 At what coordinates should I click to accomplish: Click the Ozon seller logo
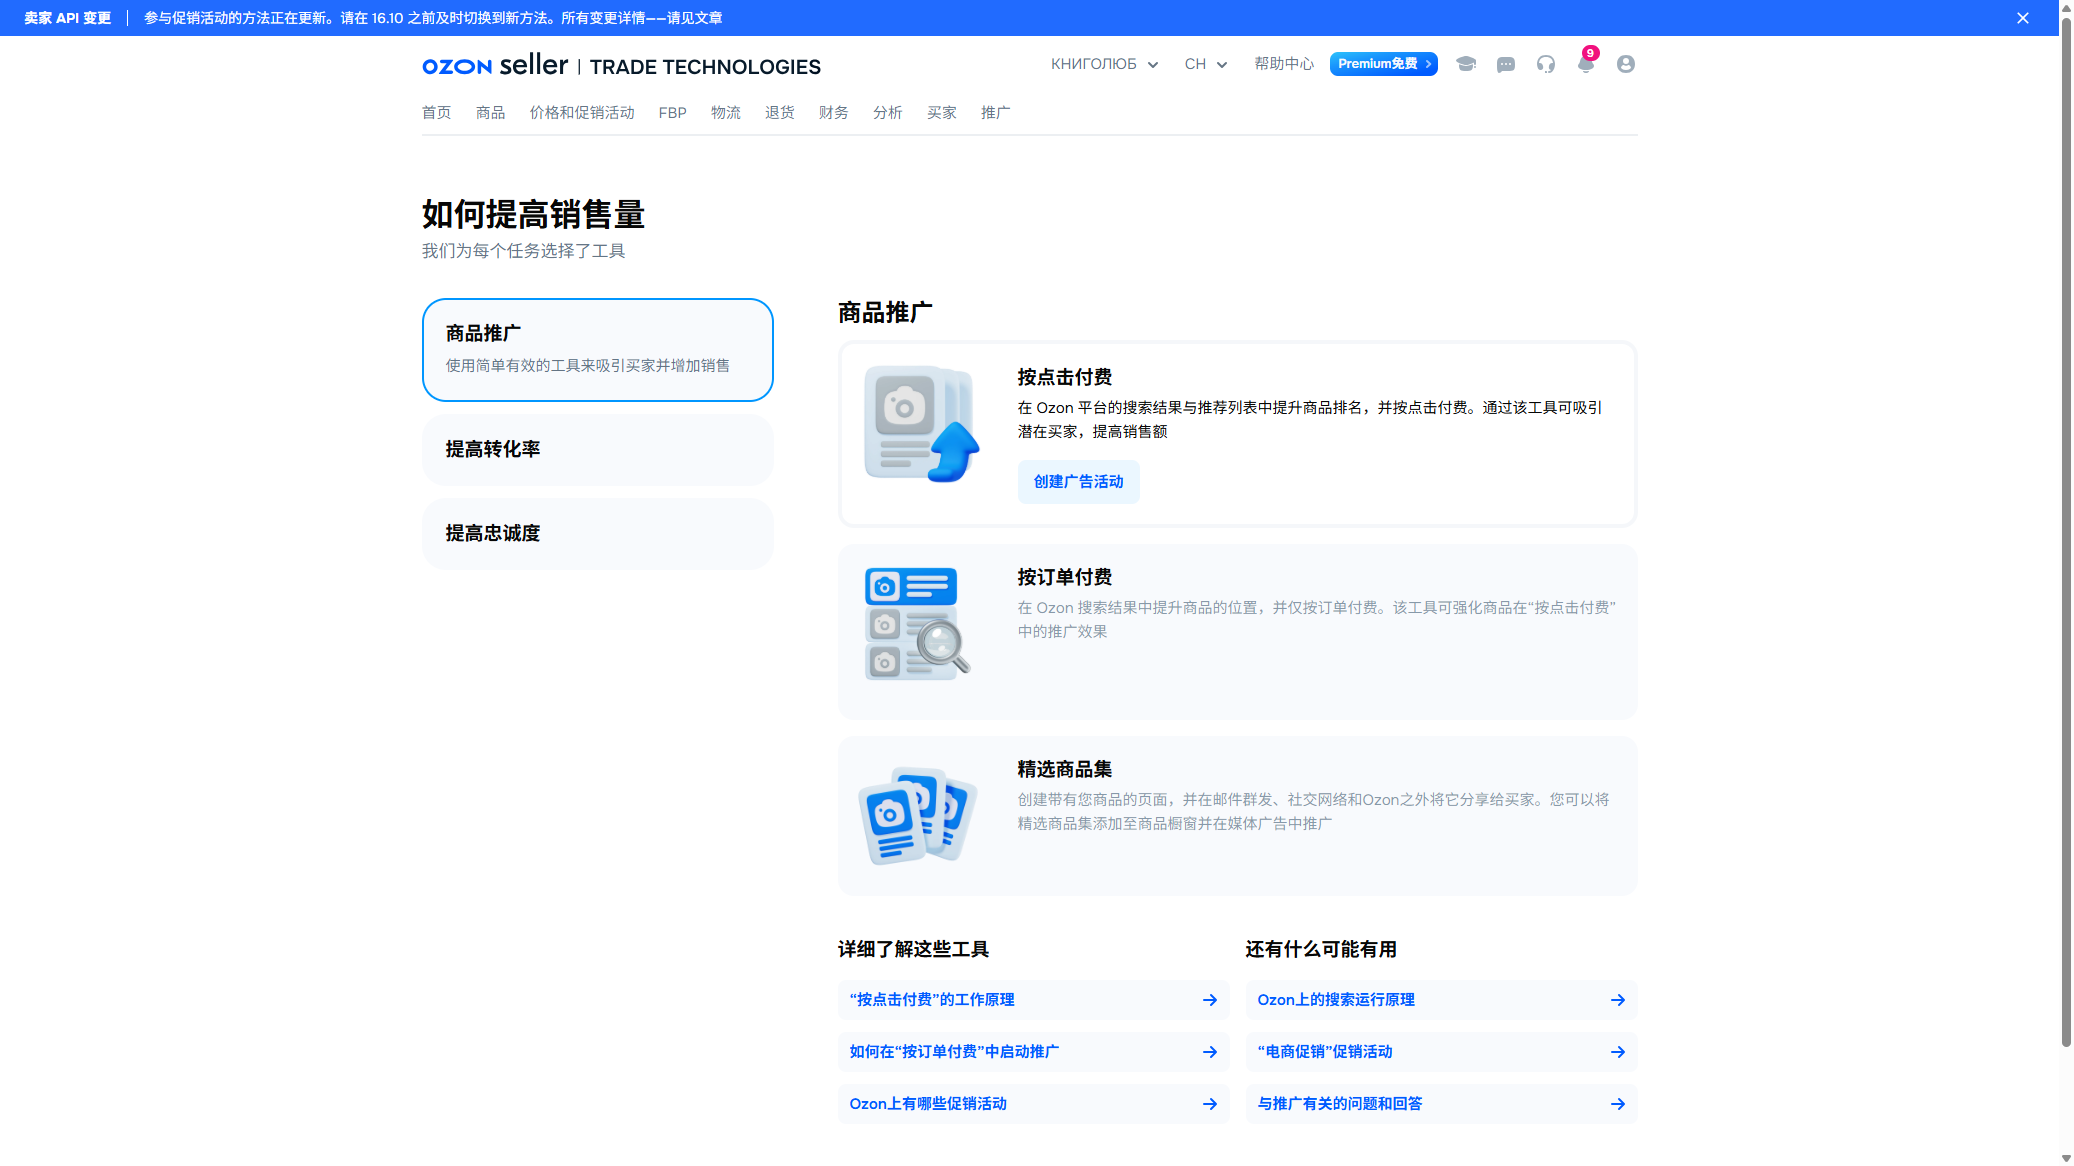495,65
